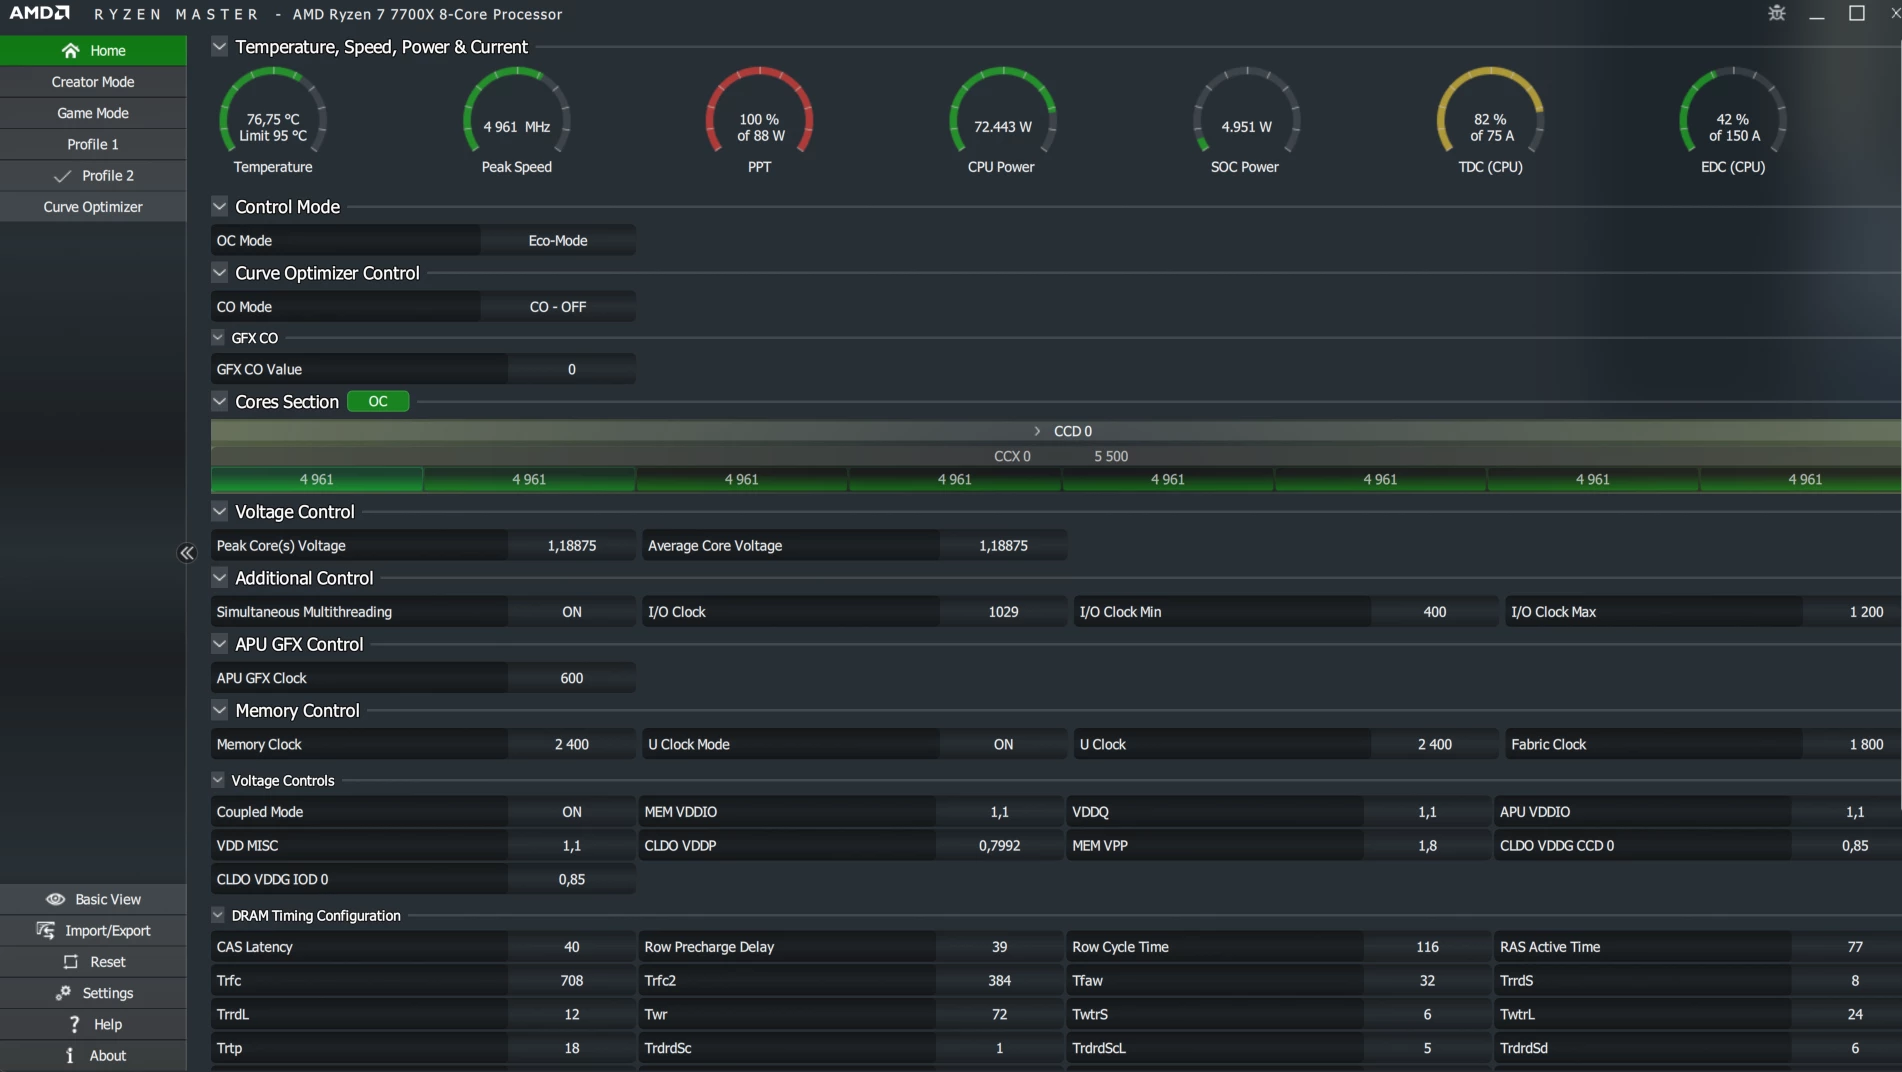Click the Settings gears icon

(63, 993)
